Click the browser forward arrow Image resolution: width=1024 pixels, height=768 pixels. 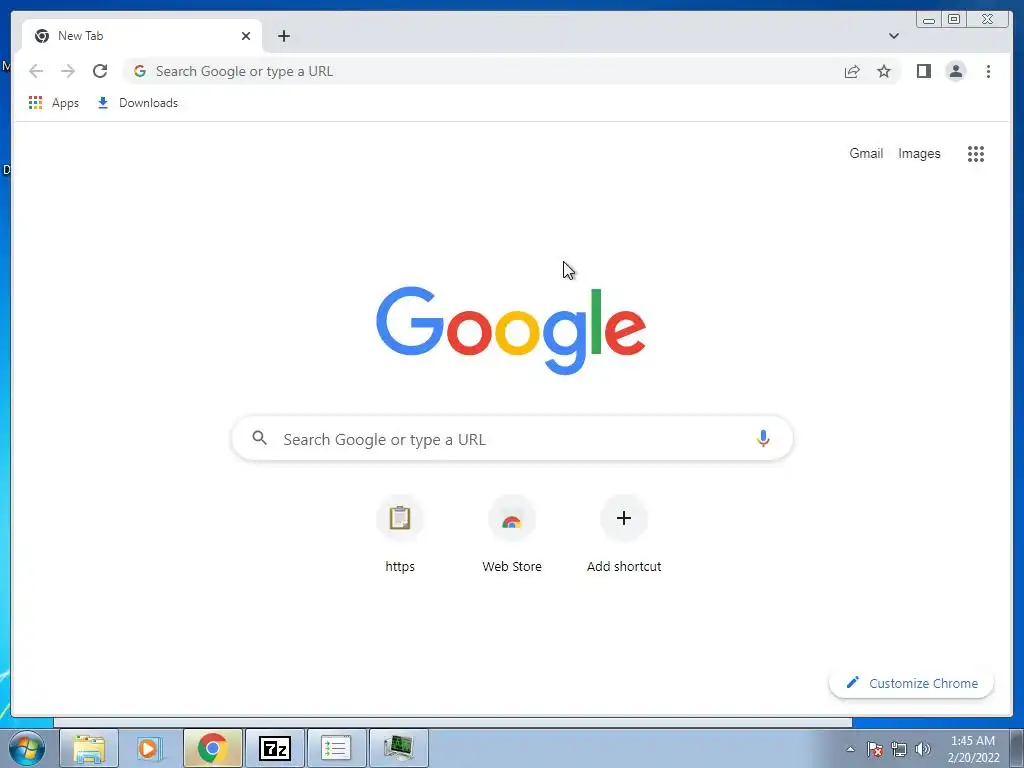point(68,71)
